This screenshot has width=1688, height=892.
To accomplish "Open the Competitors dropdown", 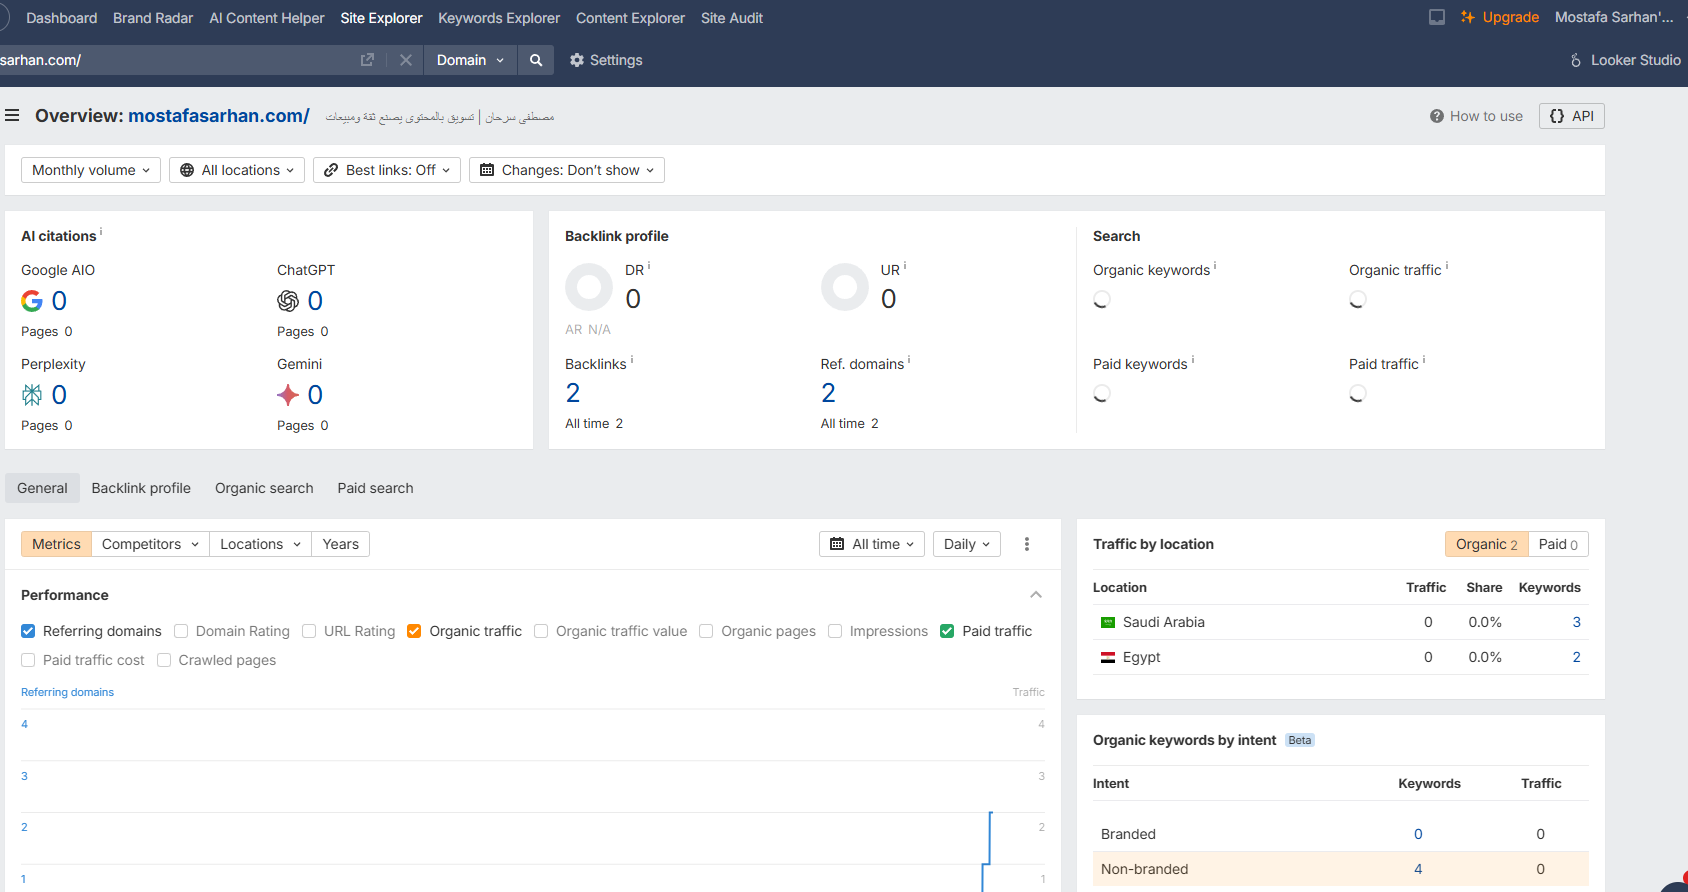I will click(x=150, y=544).
